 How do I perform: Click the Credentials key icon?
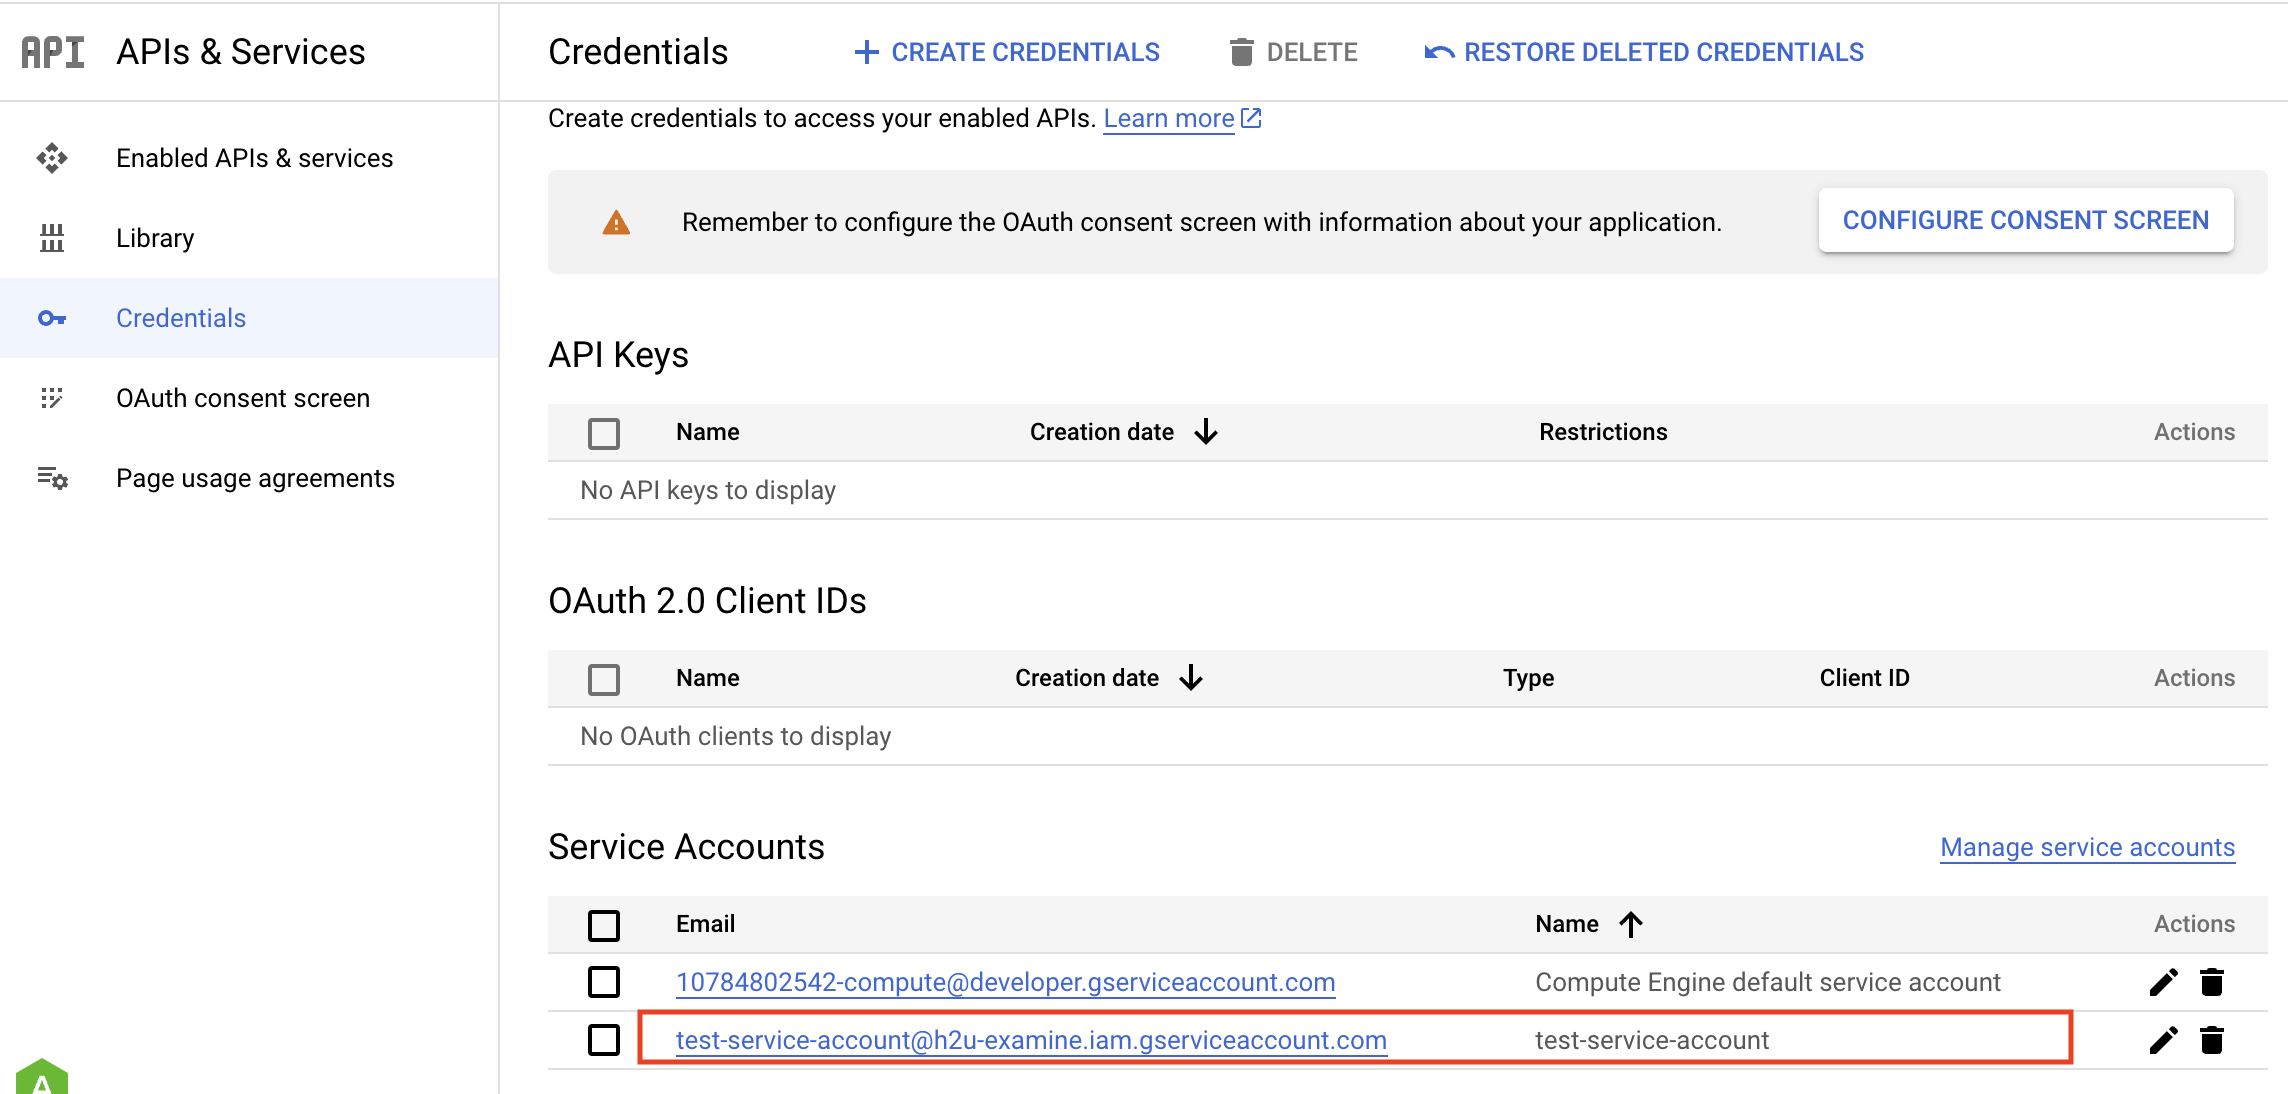(52, 318)
